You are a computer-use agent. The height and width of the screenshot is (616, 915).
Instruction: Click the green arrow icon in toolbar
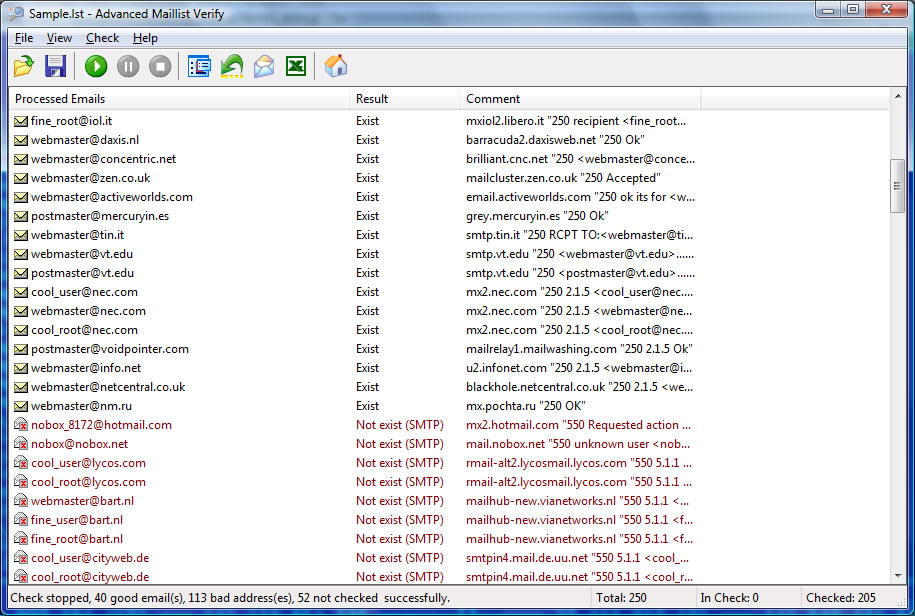(x=232, y=67)
